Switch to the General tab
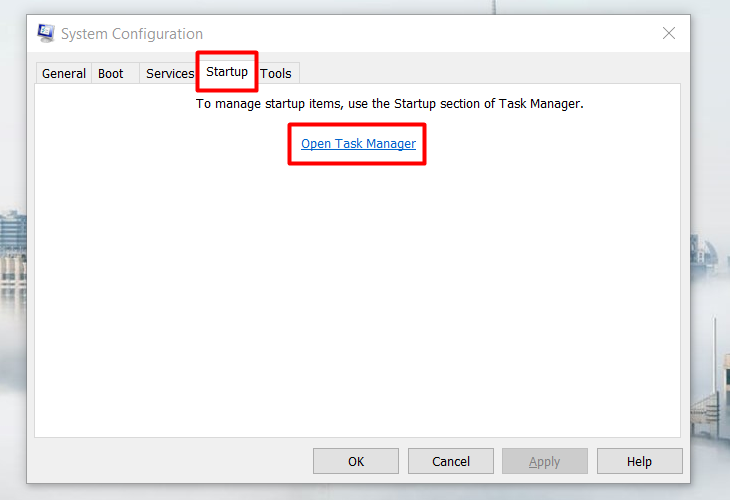Viewport: 730px width, 500px height. tap(64, 74)
